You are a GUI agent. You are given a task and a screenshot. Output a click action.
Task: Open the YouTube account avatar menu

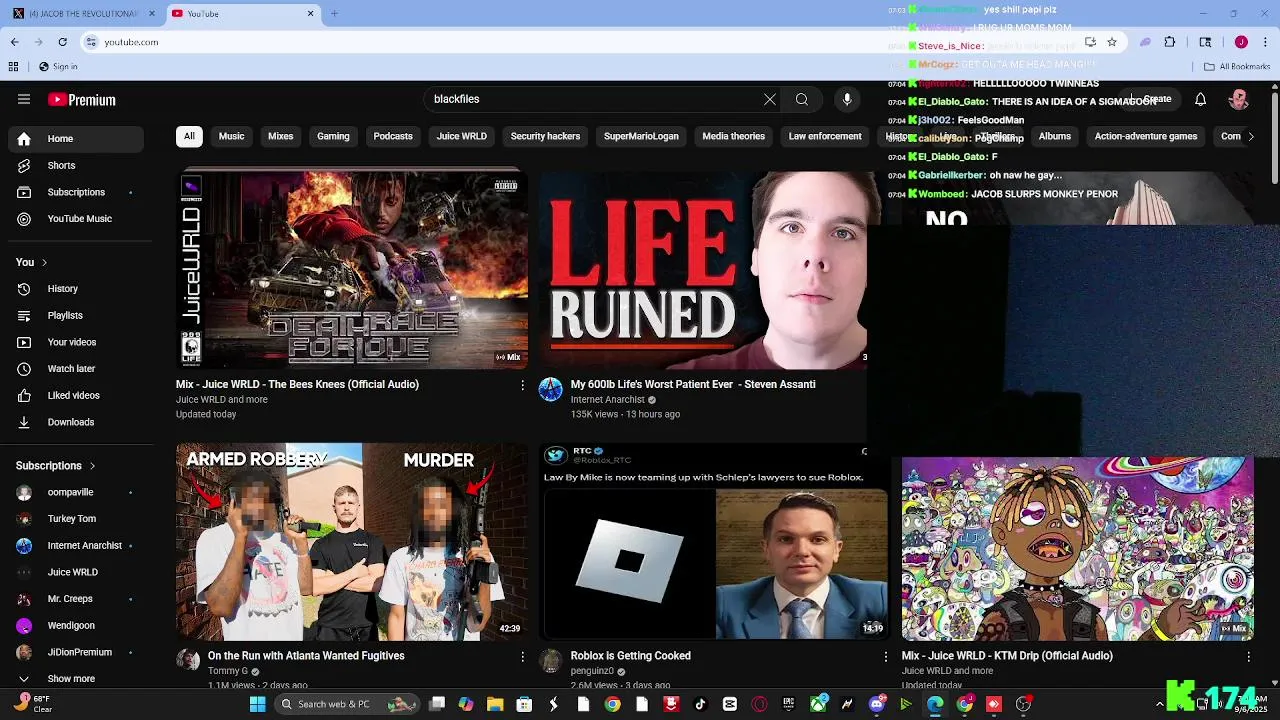pos(1239,99)
